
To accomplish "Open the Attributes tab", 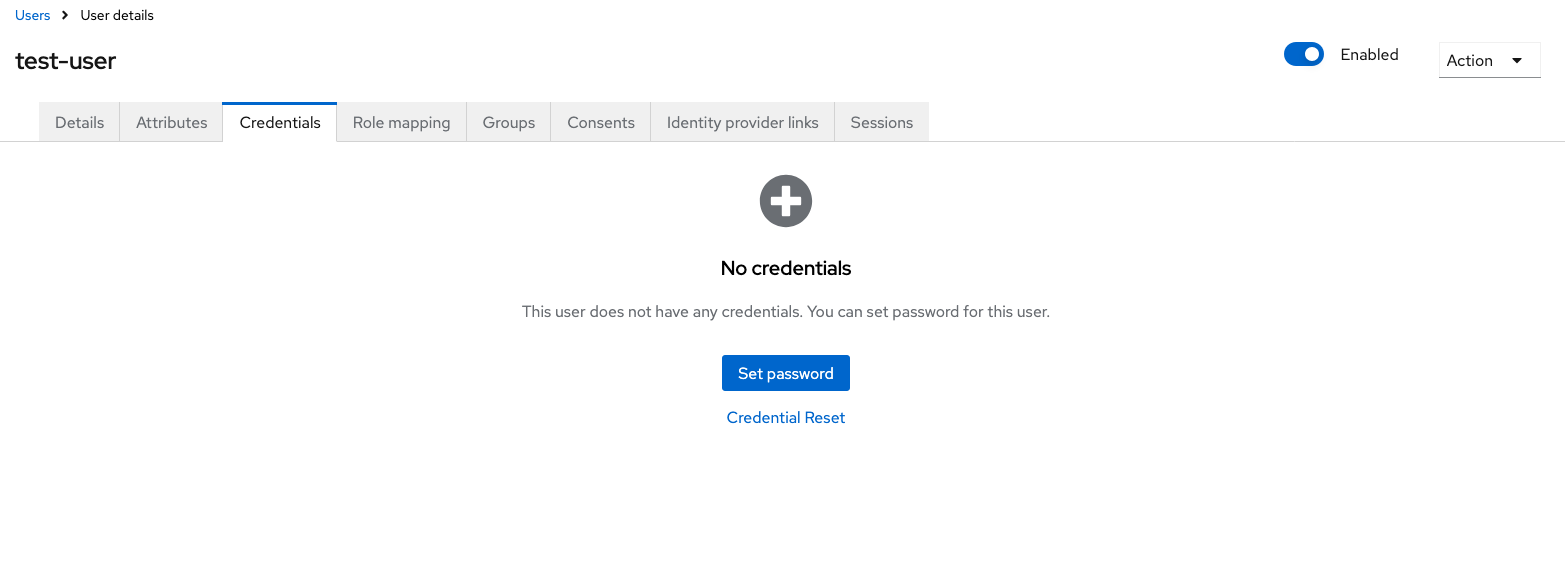I will [x=172, y=123].
